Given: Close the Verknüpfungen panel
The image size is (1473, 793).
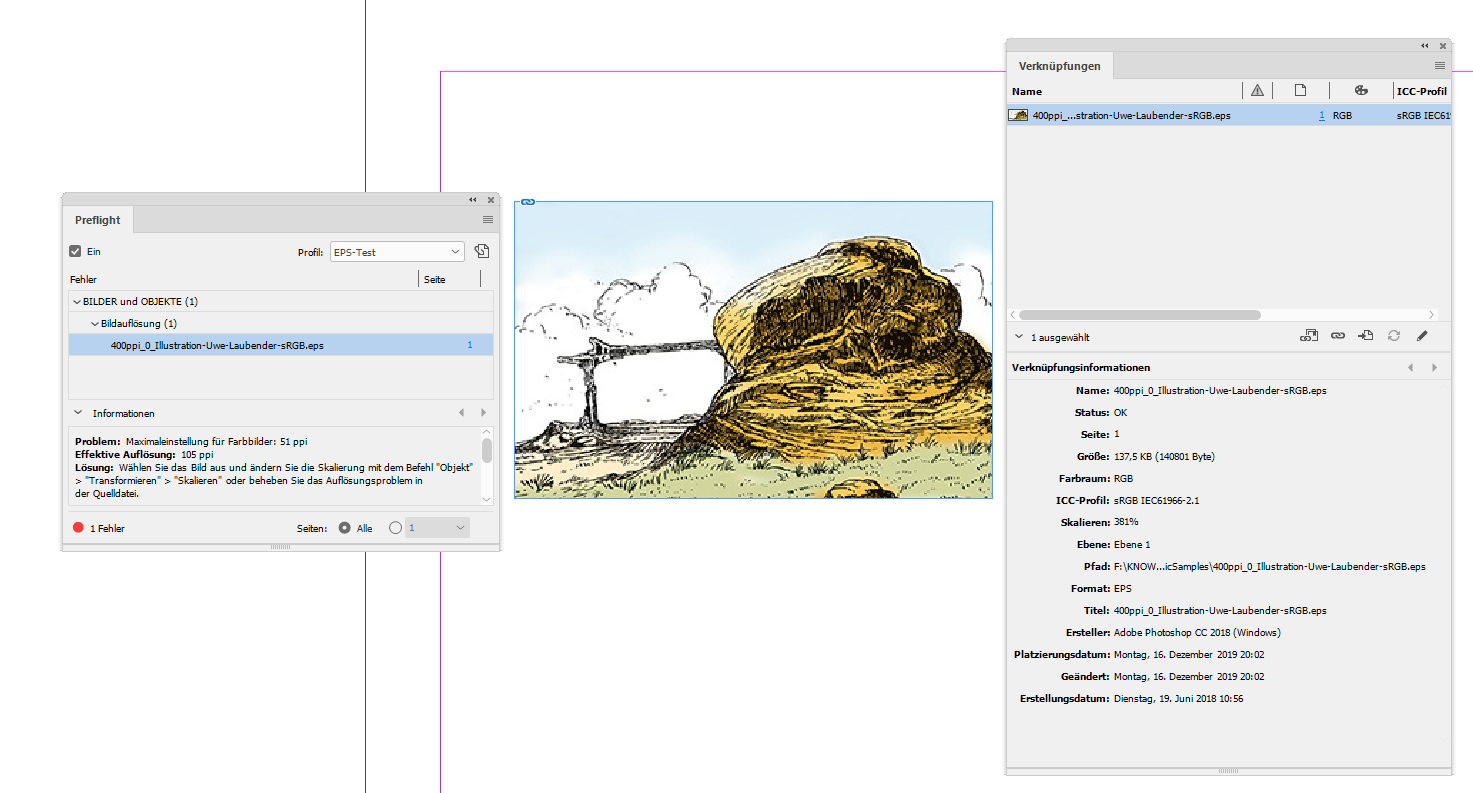Looking at the screenshot, I should click(1443, 46).
